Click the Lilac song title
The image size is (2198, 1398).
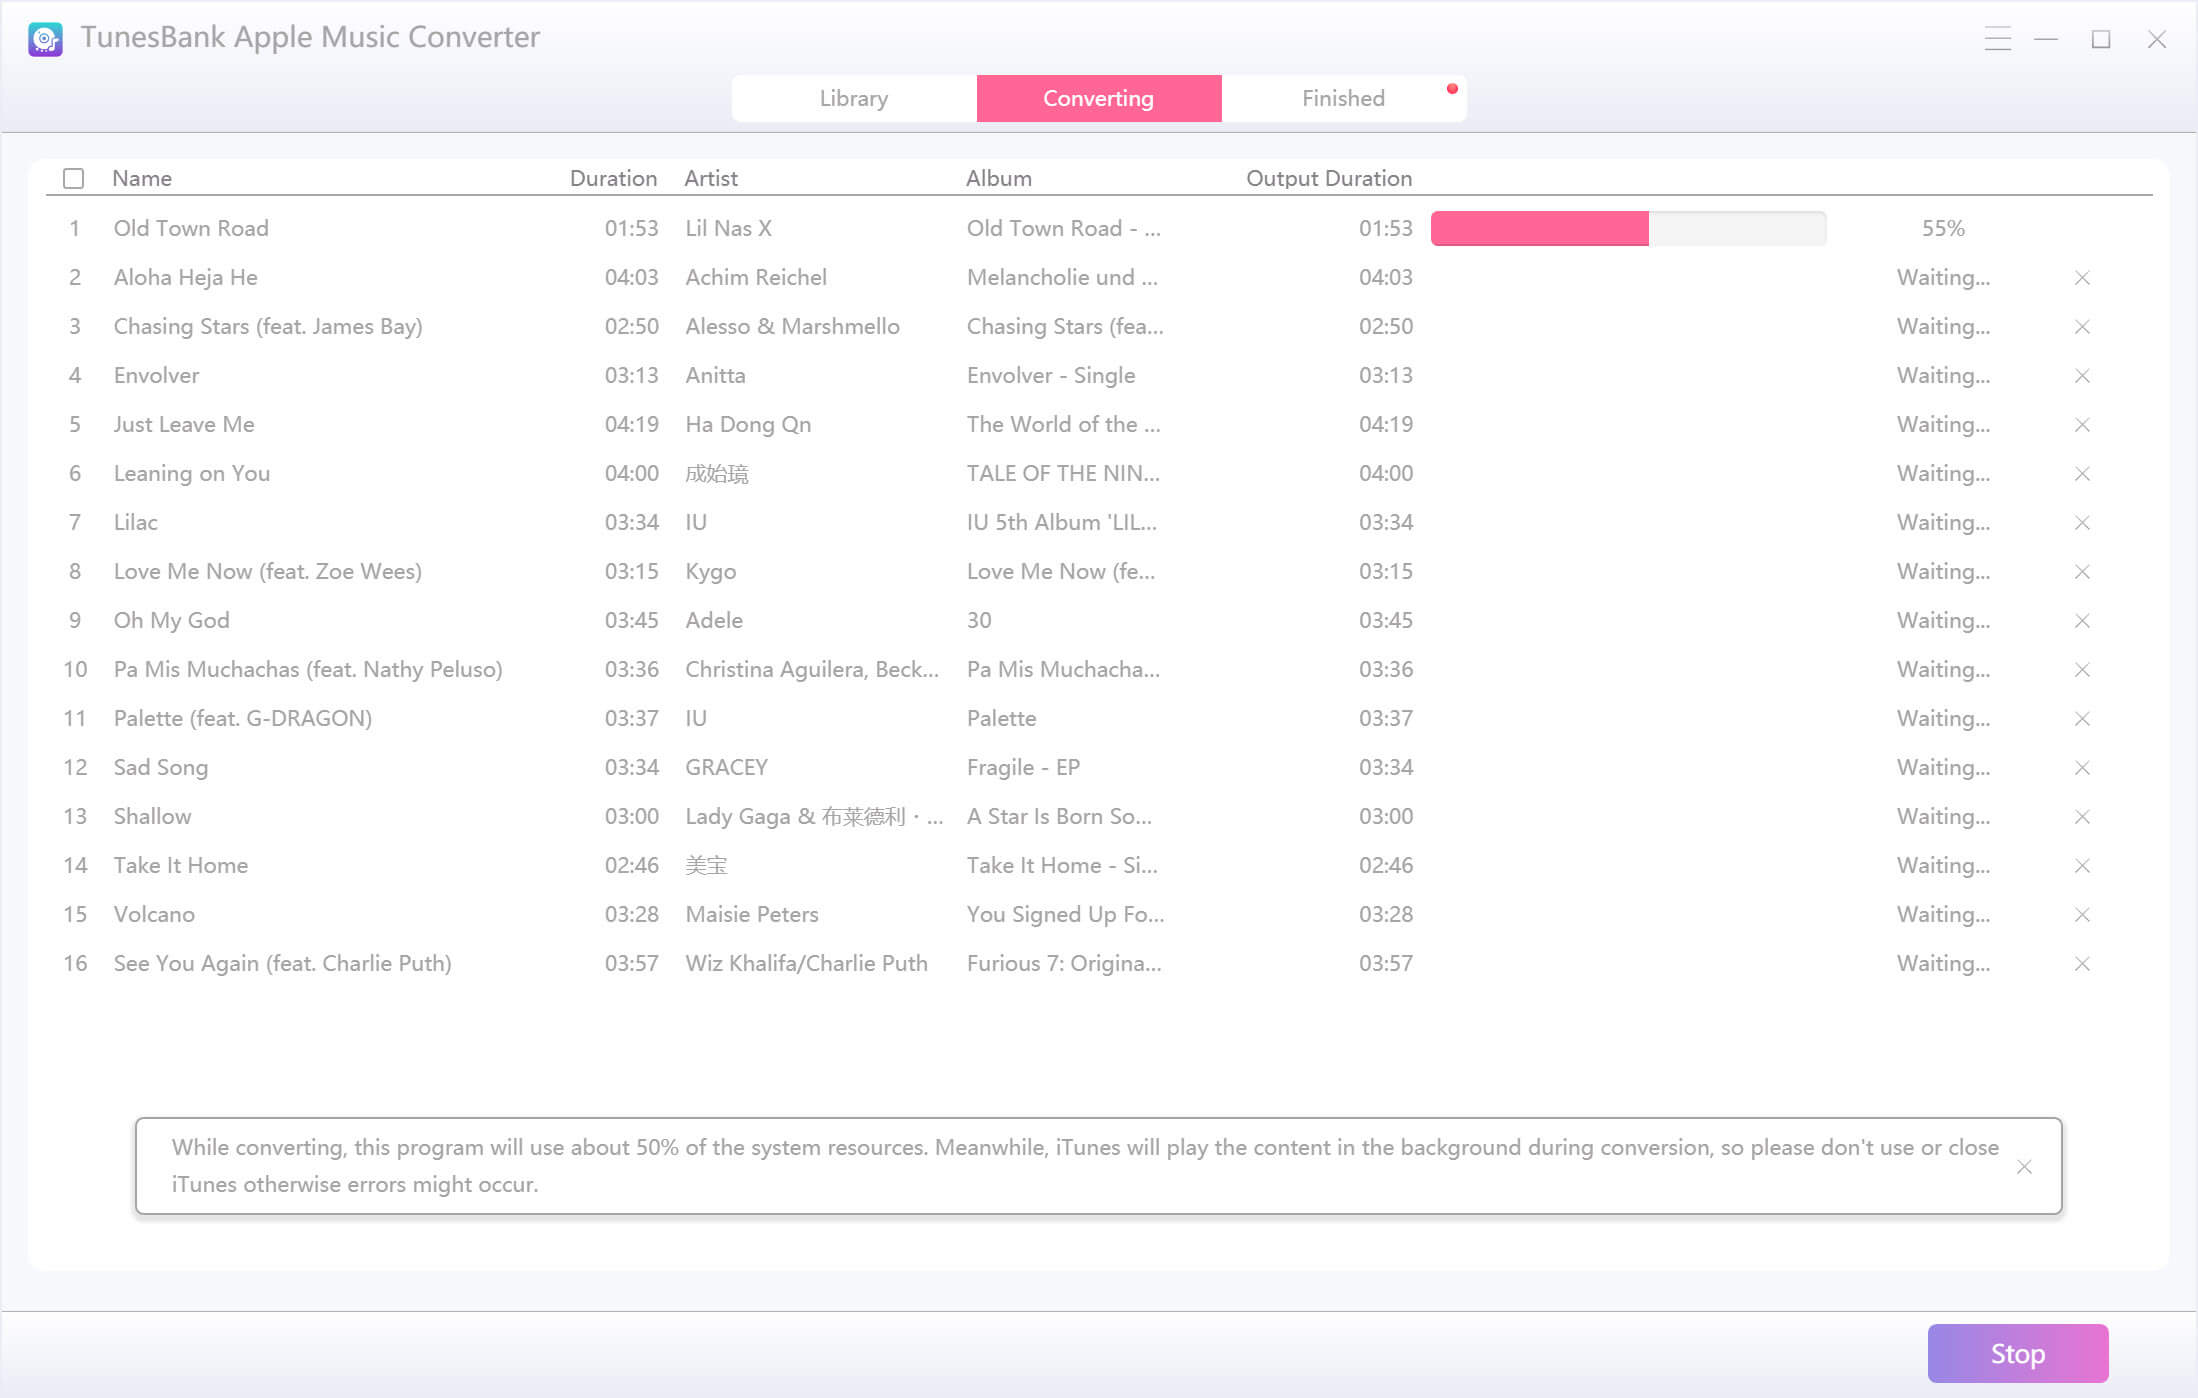[x=136, y=522]
